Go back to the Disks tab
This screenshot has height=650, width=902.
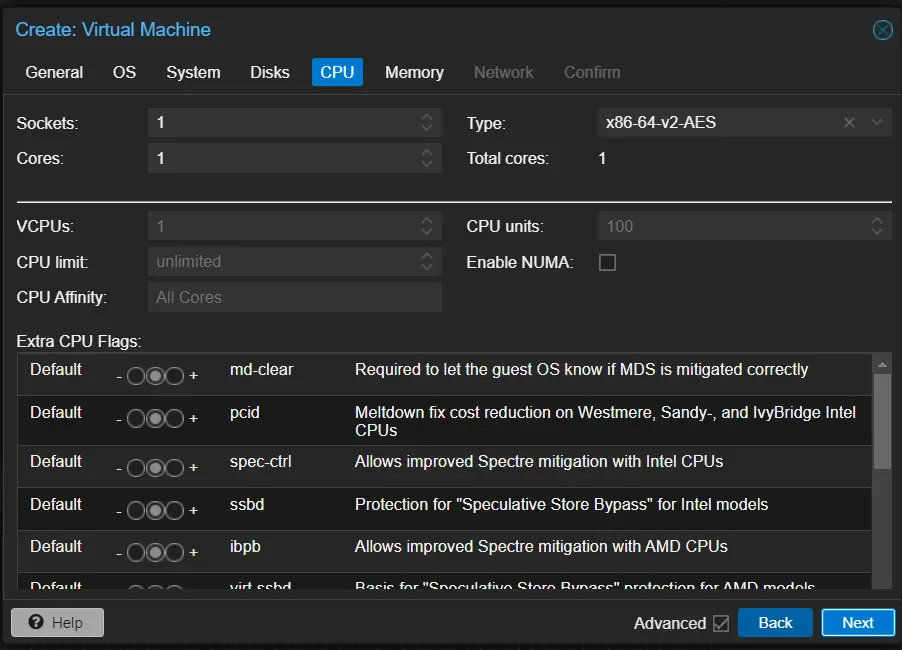pos(269,72)
